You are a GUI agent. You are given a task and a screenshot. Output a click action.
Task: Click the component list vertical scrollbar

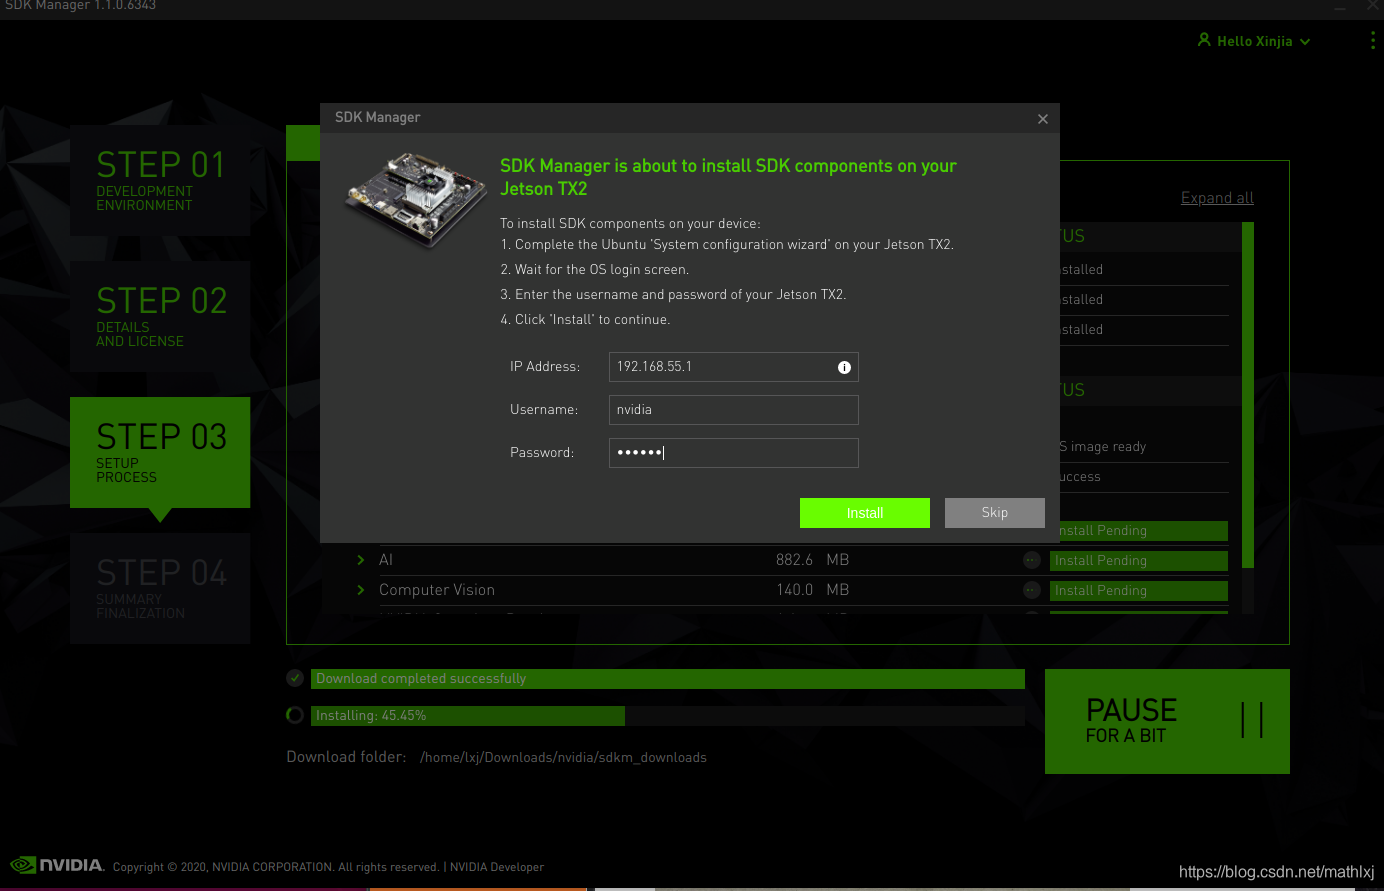1247,395
